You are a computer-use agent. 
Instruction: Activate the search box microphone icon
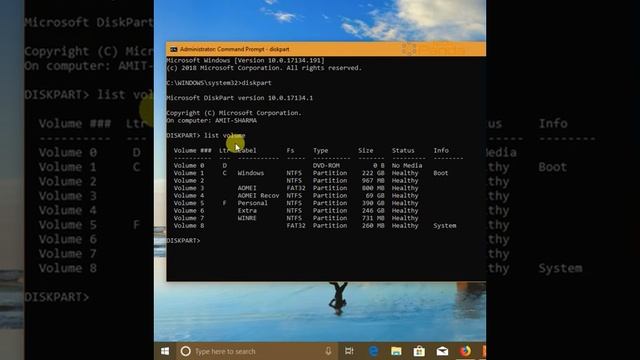[x=328, y=351]
